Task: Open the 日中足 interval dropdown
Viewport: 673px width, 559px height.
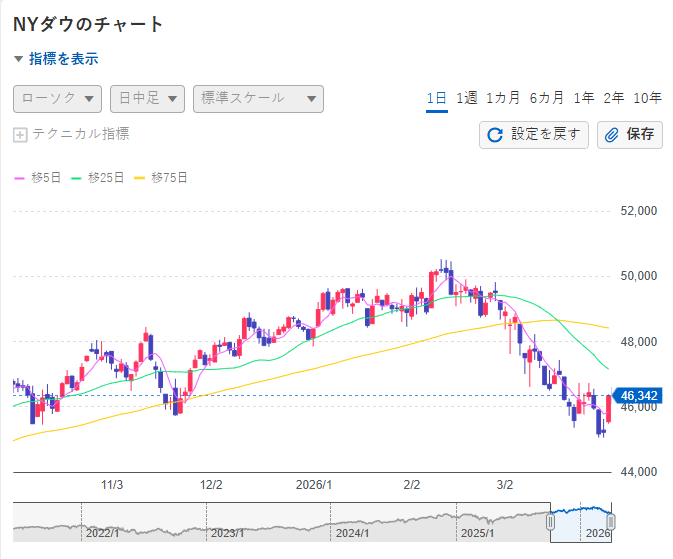Action: coord(147,99)
